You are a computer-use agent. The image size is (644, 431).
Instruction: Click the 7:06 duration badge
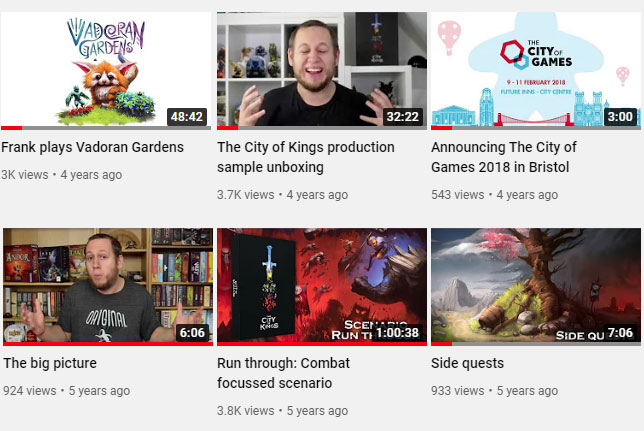[x=620, y=332]
